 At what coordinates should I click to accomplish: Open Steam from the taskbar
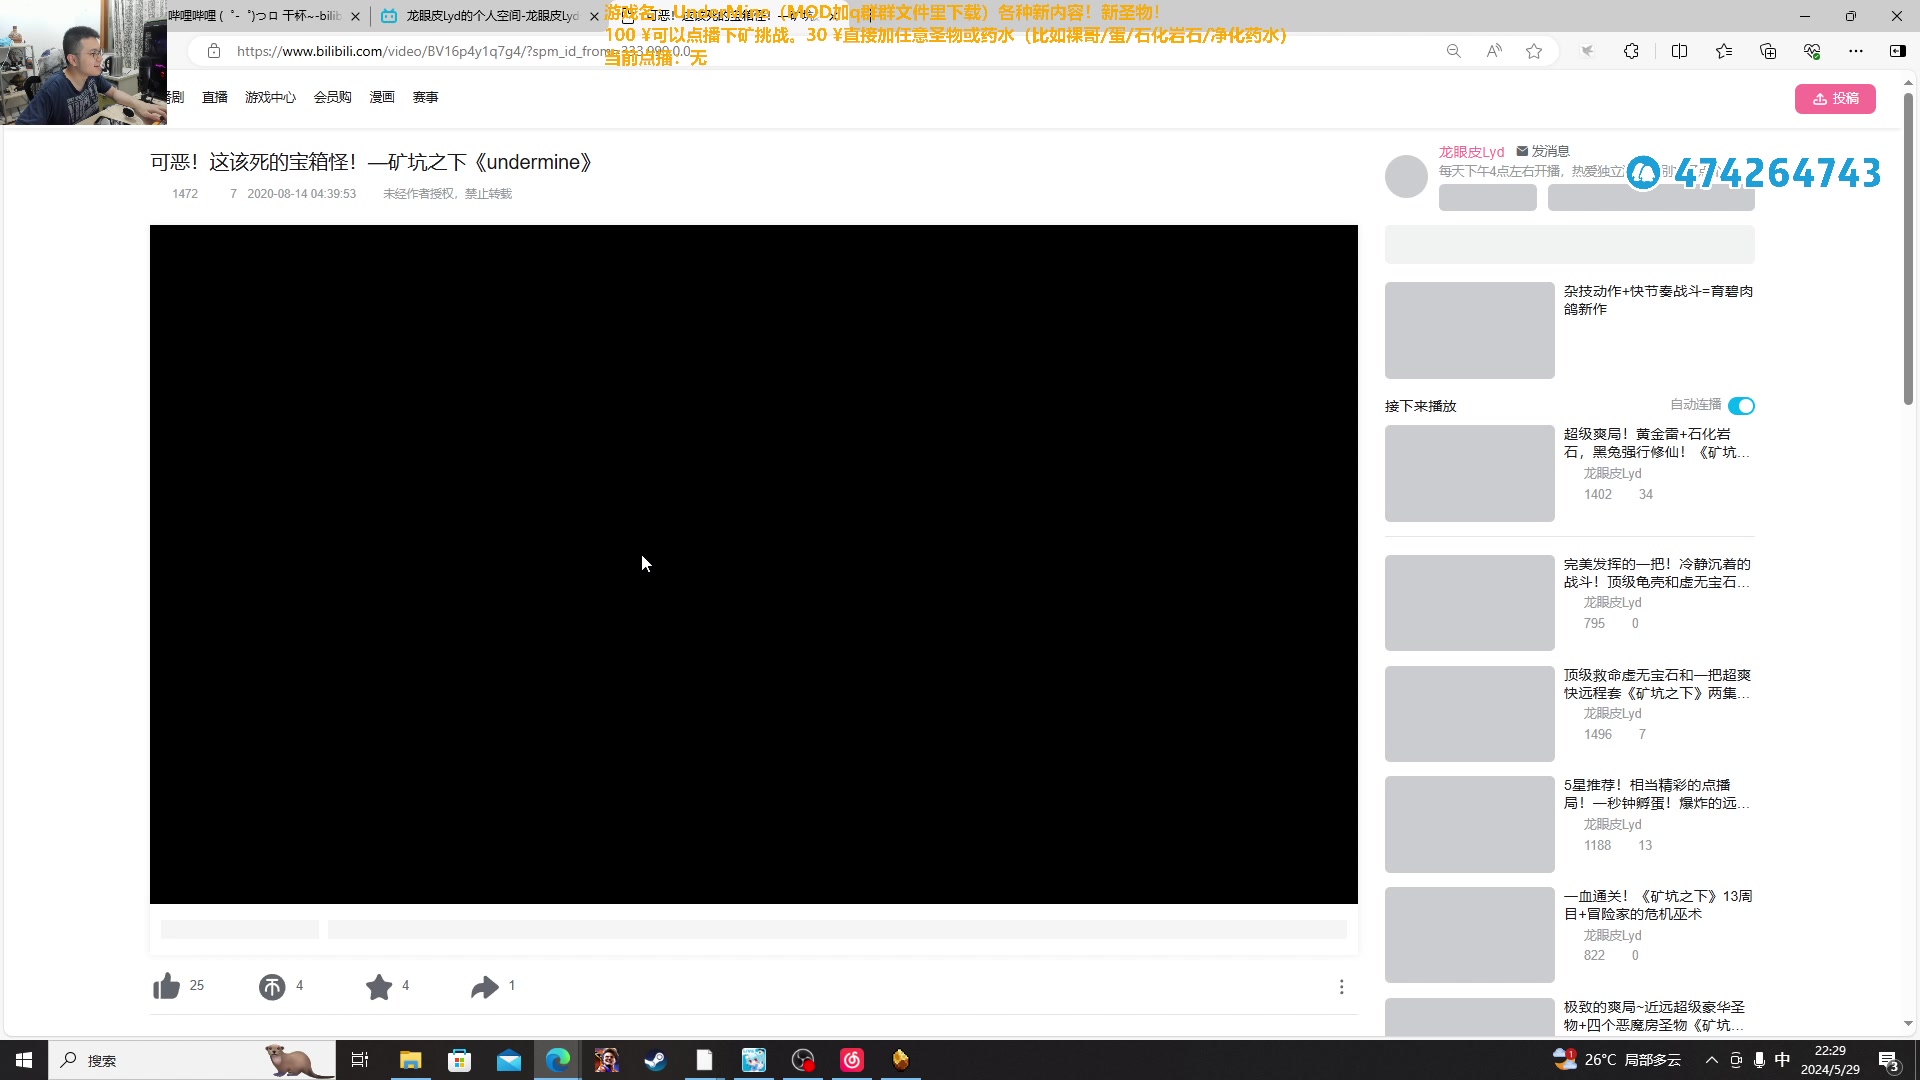(x=655, y=1060)
